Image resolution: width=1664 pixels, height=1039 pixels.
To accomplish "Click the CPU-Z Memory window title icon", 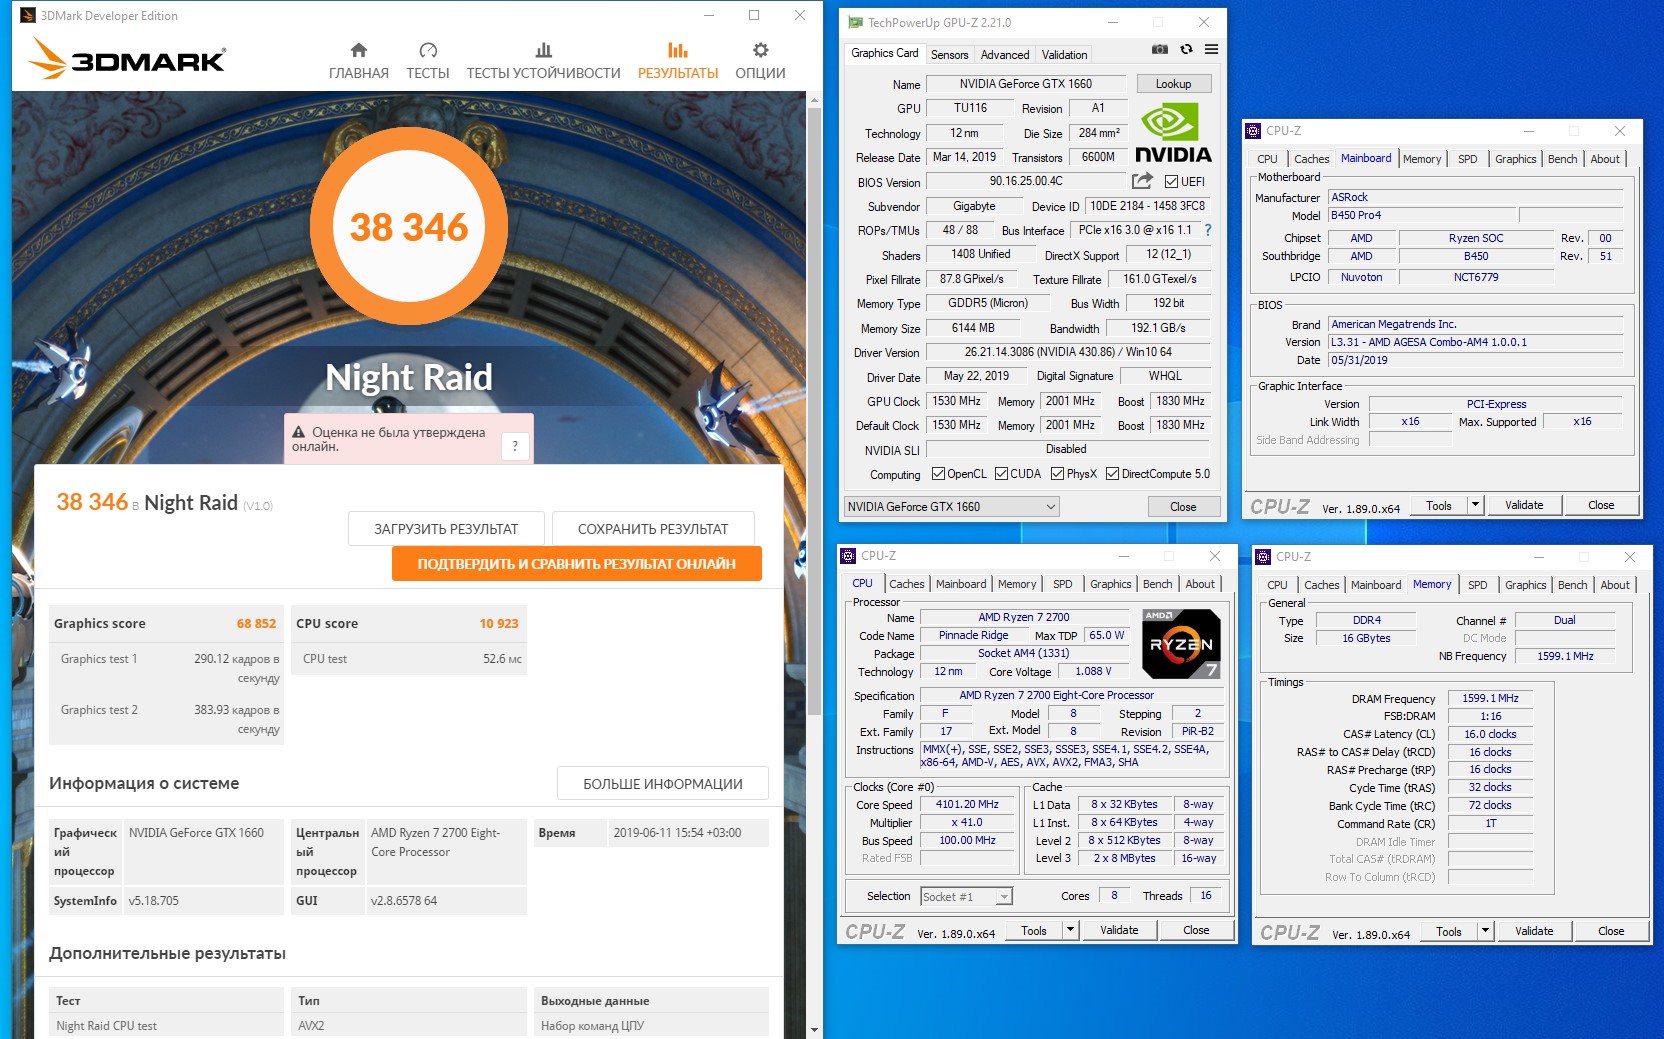I will 1263,557.
